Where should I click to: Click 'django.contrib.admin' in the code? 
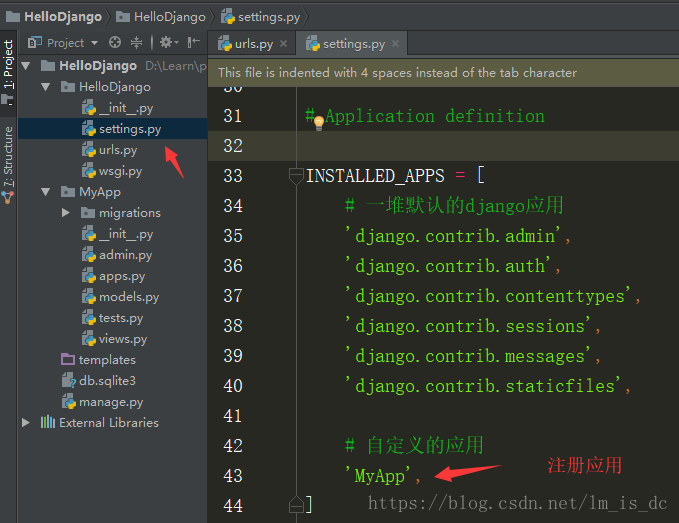tap(453, 236)
